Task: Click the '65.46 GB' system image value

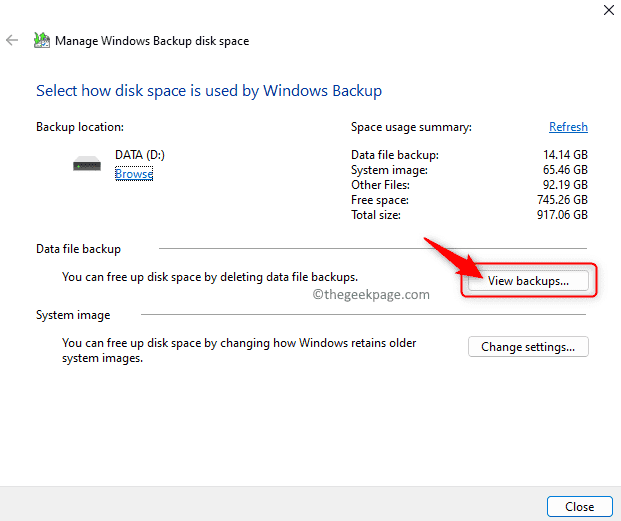Action: point(565,170)
